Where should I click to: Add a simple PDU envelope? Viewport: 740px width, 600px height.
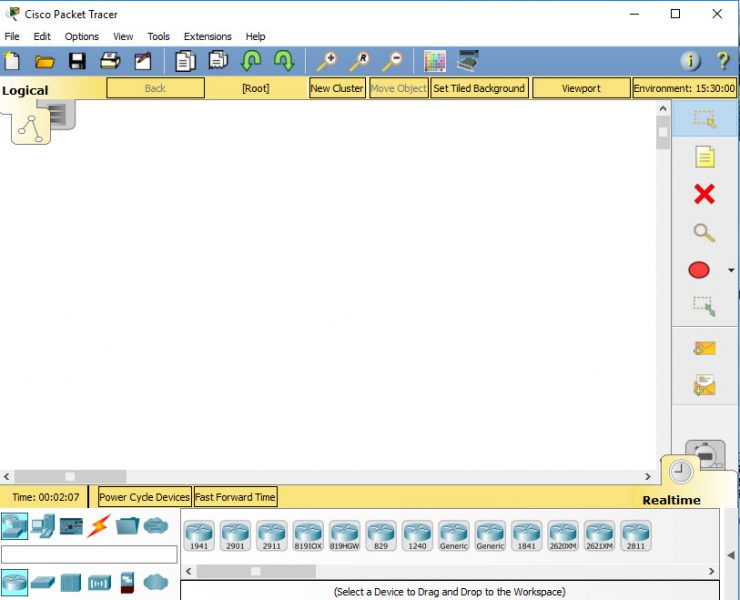pyautogui.click(x=704, y=349)
